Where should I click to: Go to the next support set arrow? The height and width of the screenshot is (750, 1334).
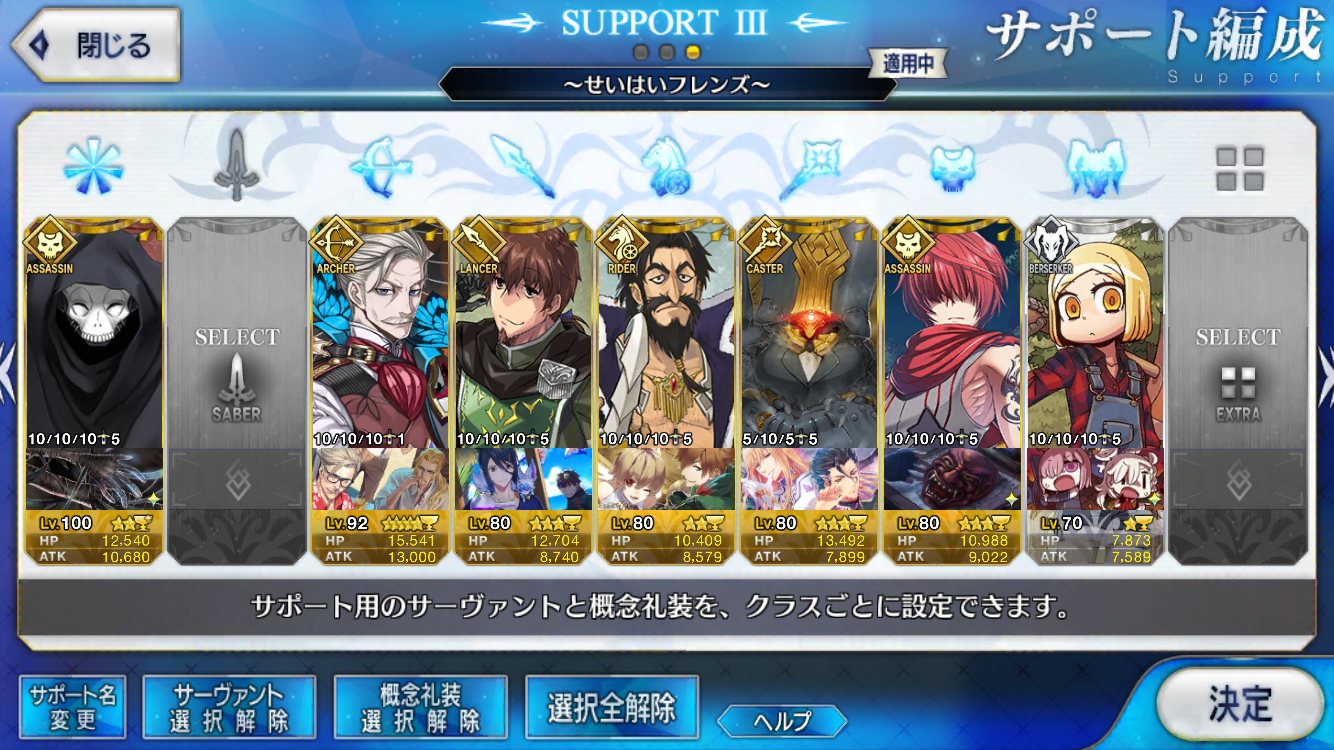(1326, 362)
